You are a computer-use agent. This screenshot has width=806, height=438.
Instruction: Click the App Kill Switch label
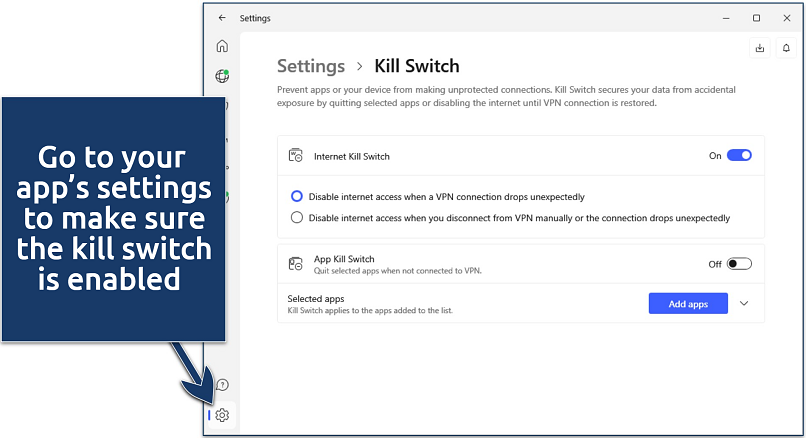(344, 259)
